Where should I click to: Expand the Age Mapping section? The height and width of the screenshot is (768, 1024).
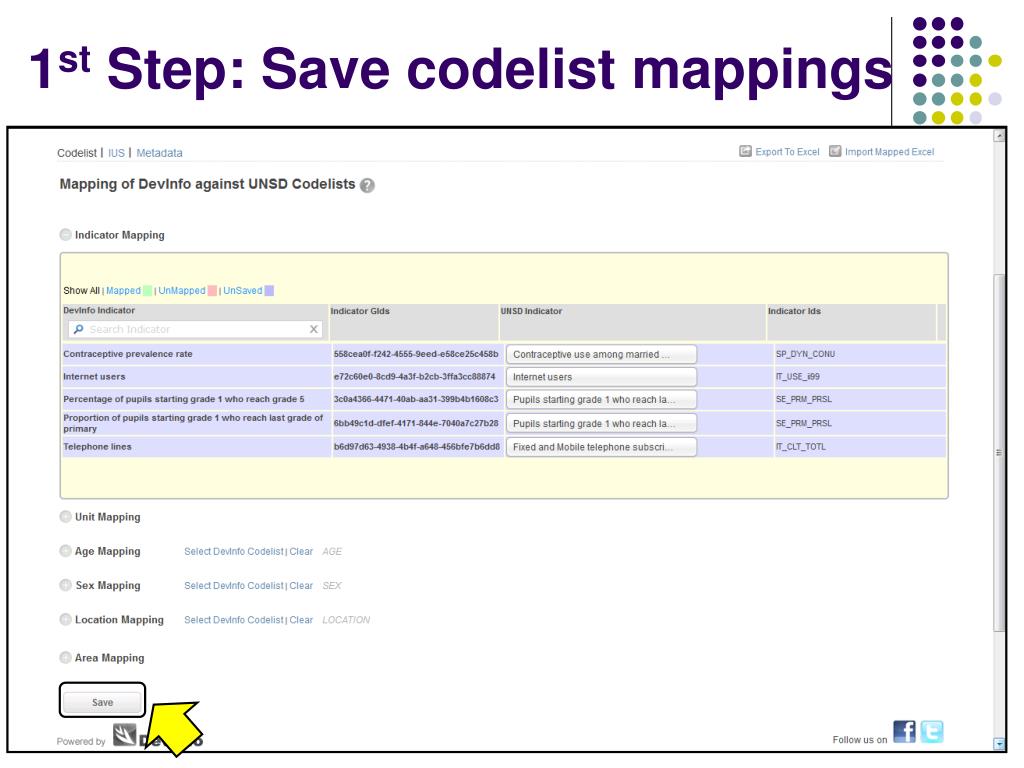tap(65, 551)
